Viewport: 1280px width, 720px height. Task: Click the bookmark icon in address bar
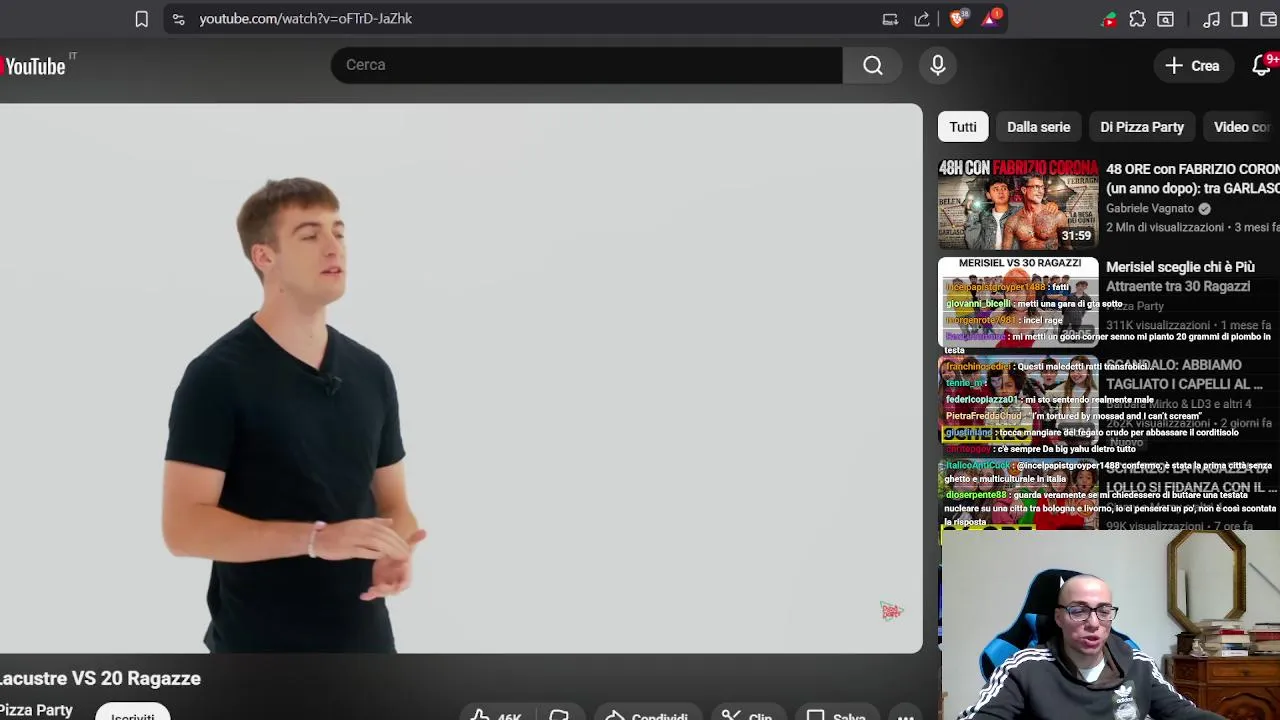coord(141,19)
